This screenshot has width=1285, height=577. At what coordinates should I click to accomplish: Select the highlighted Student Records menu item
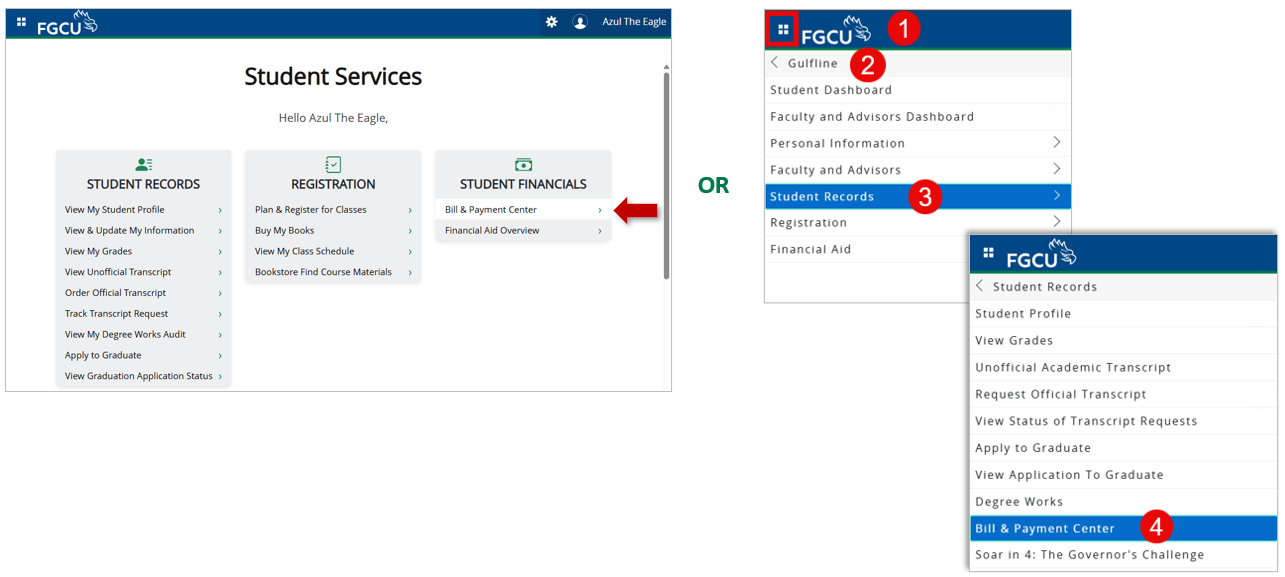point(918,196)
